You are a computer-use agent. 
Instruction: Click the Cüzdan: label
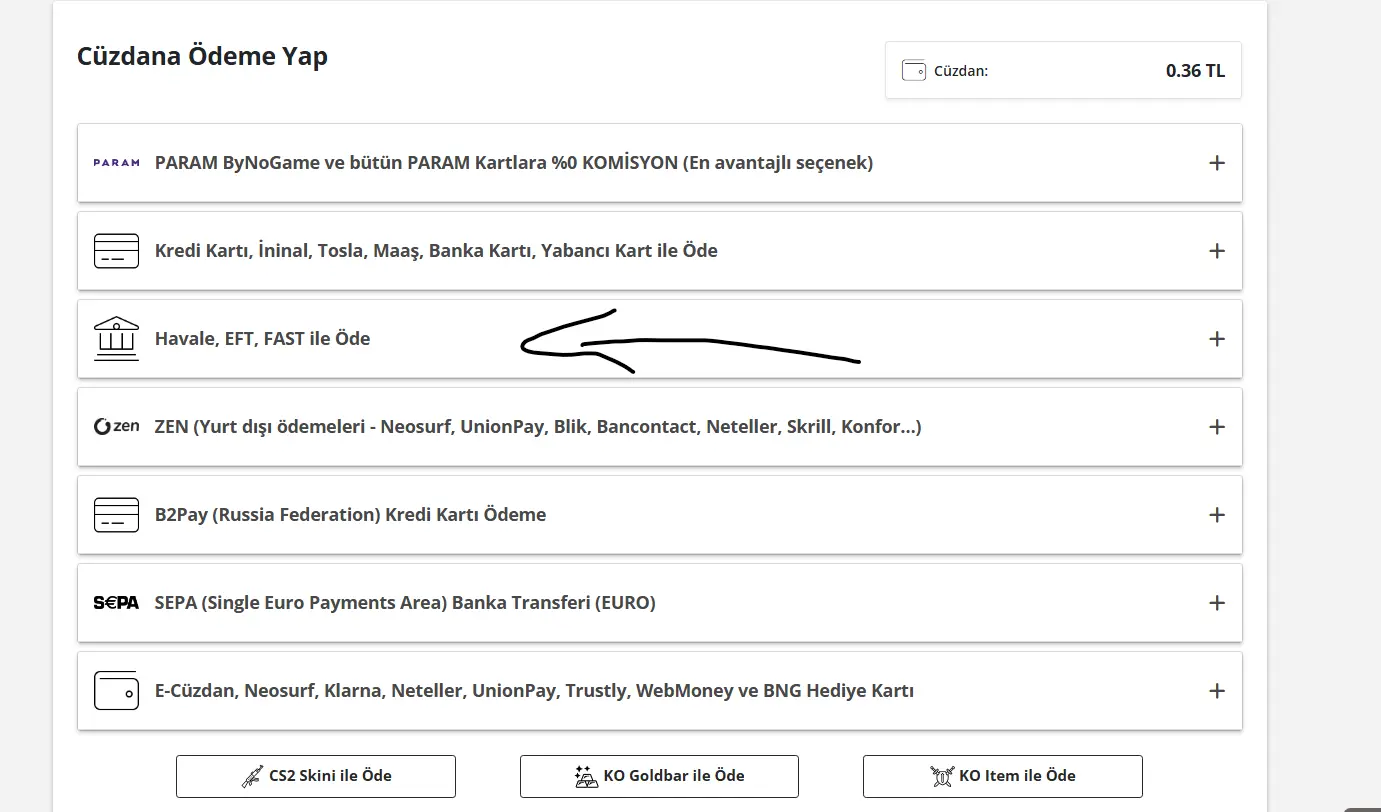coord(961,71)
